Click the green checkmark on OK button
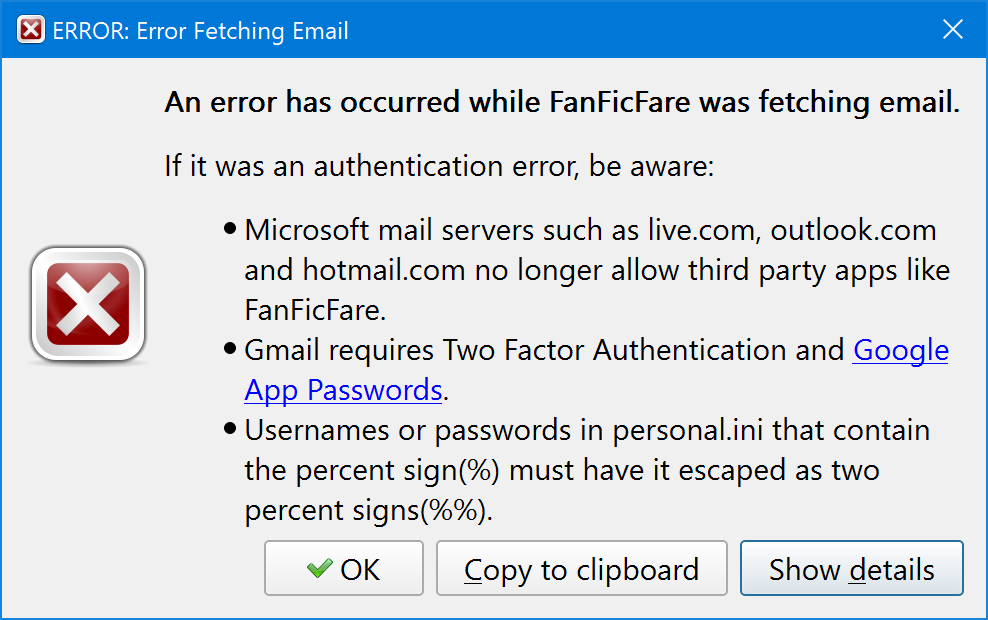Image resolution: width=988 pixels, height=620 pixels. (320, 569)
